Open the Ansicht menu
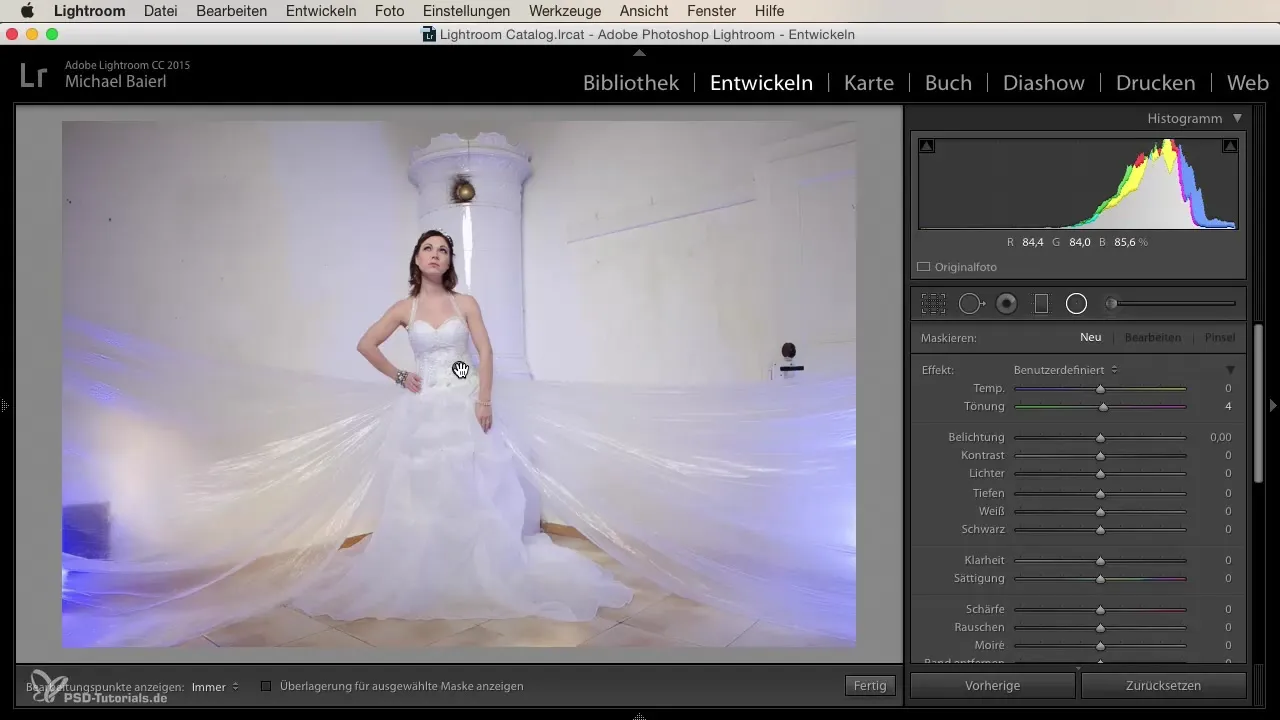 [x=644, y=11]
